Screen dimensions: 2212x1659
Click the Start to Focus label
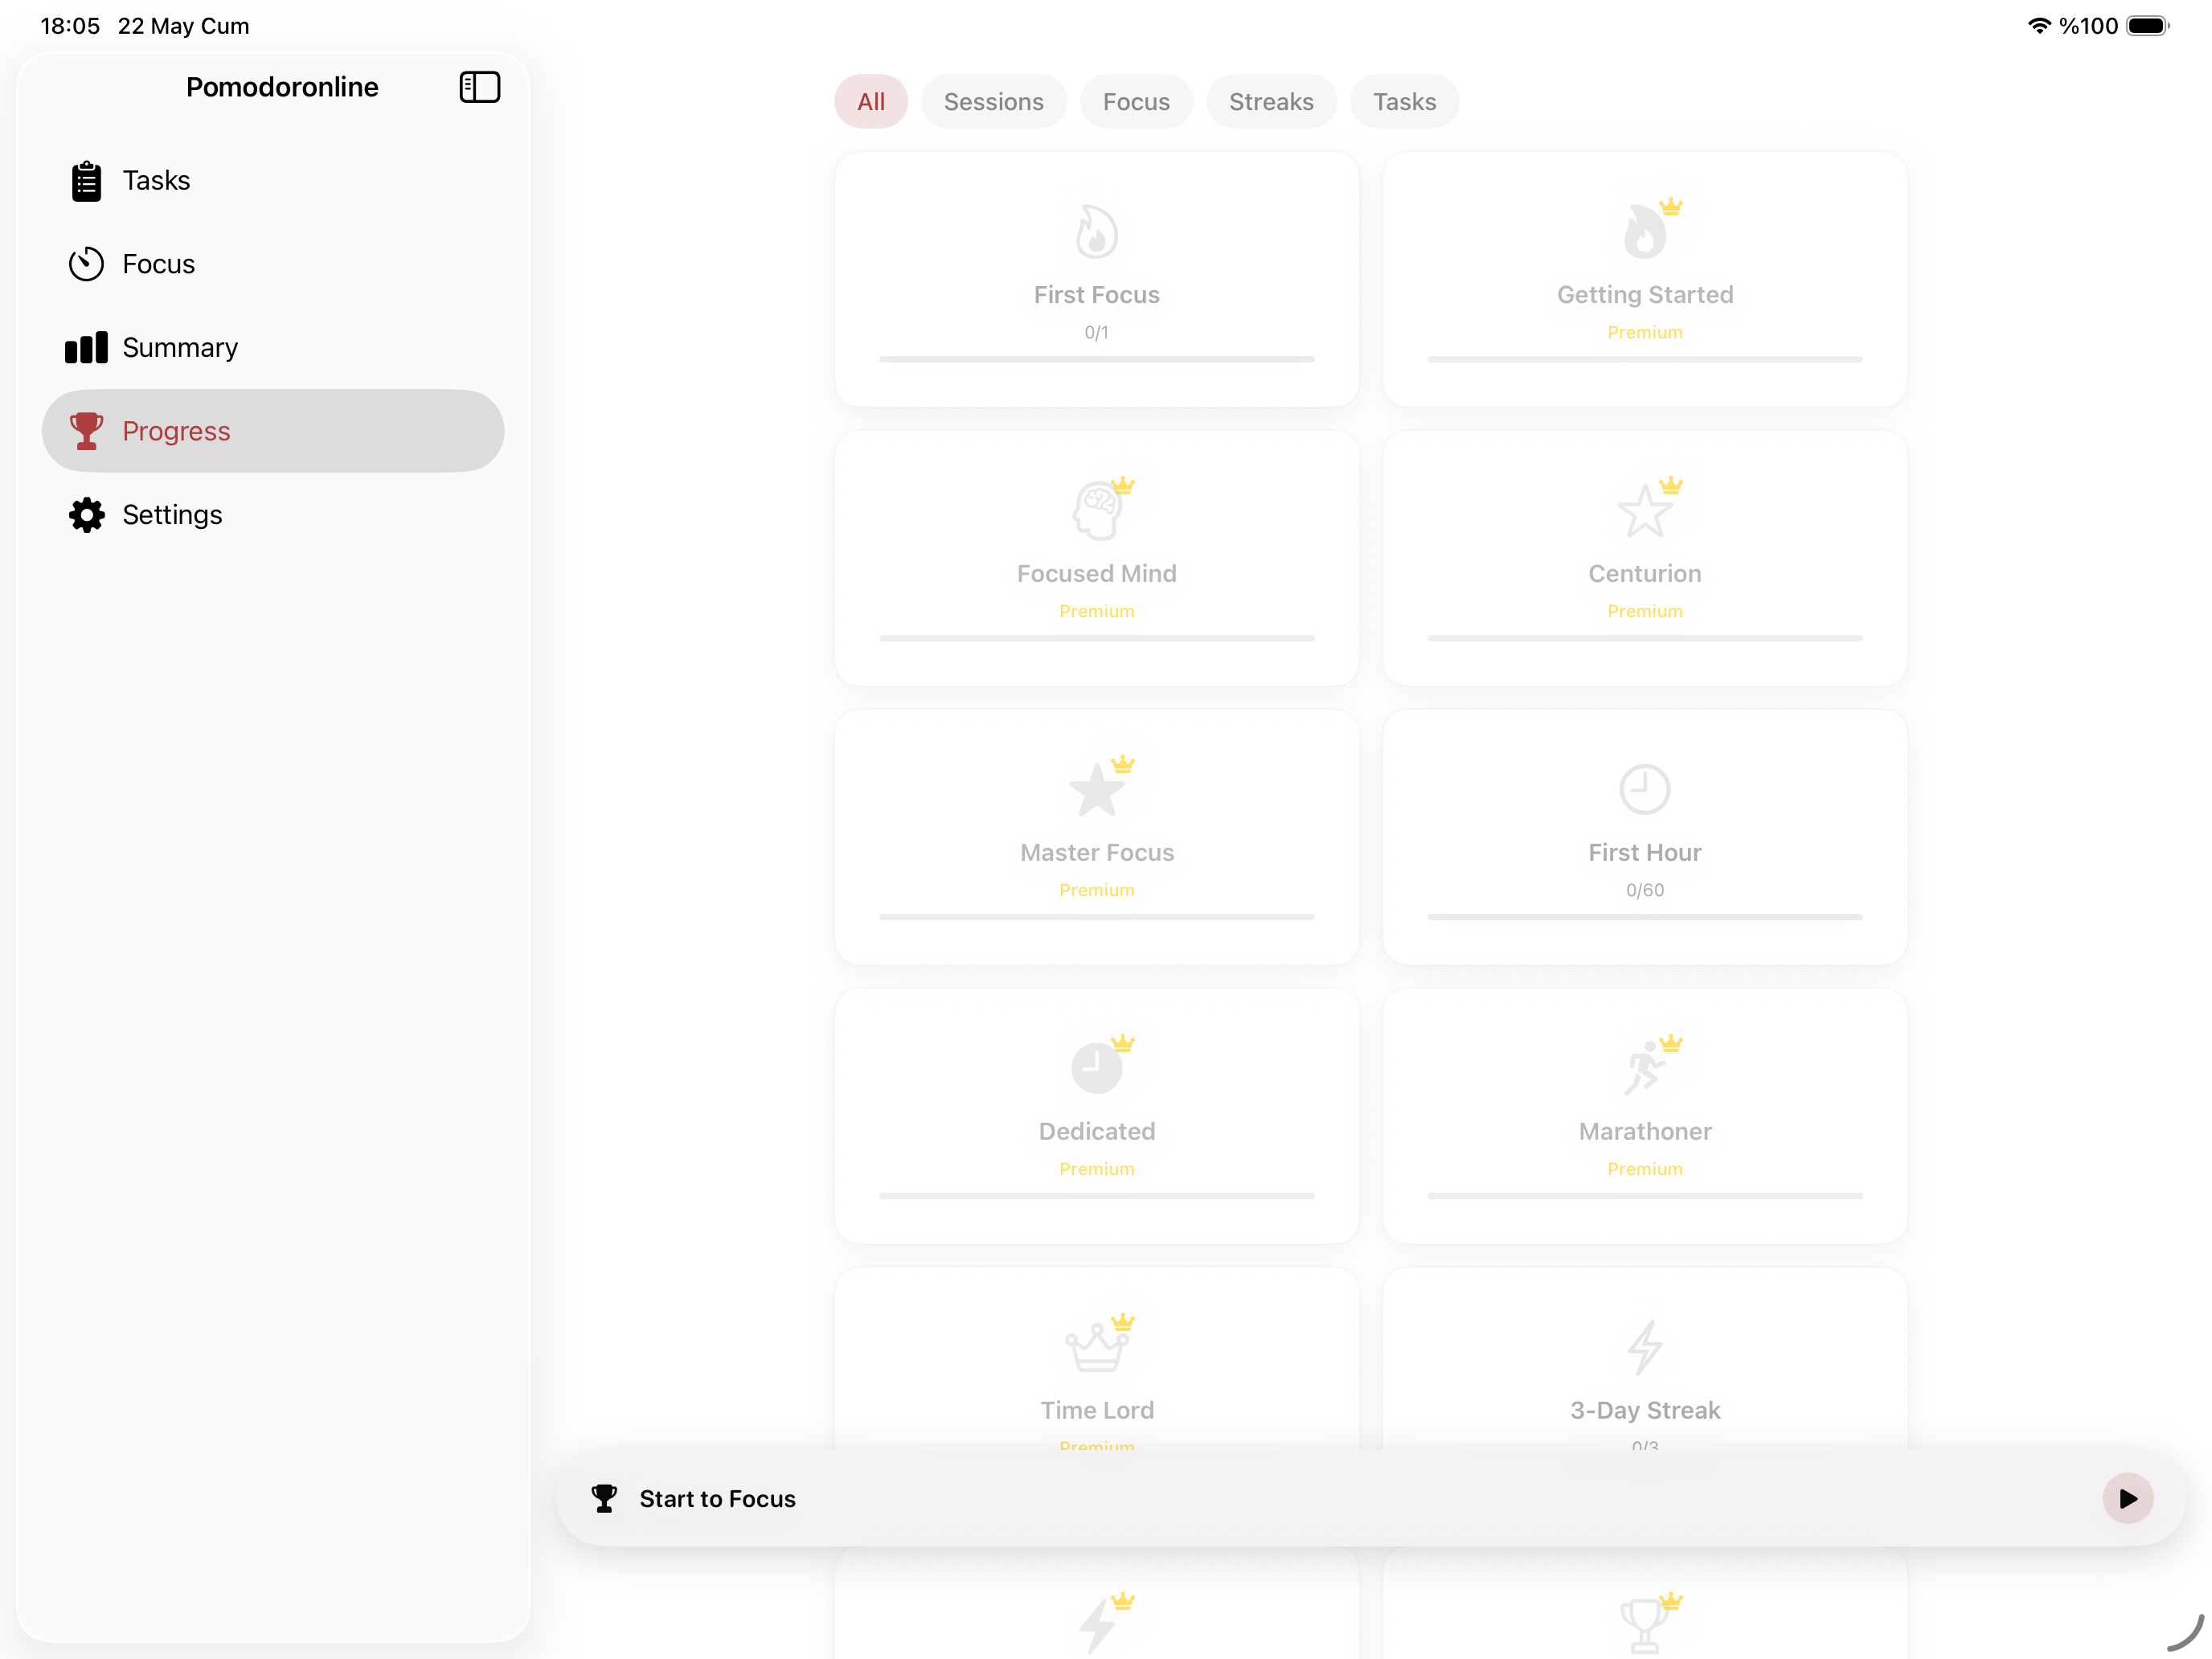717,1498
